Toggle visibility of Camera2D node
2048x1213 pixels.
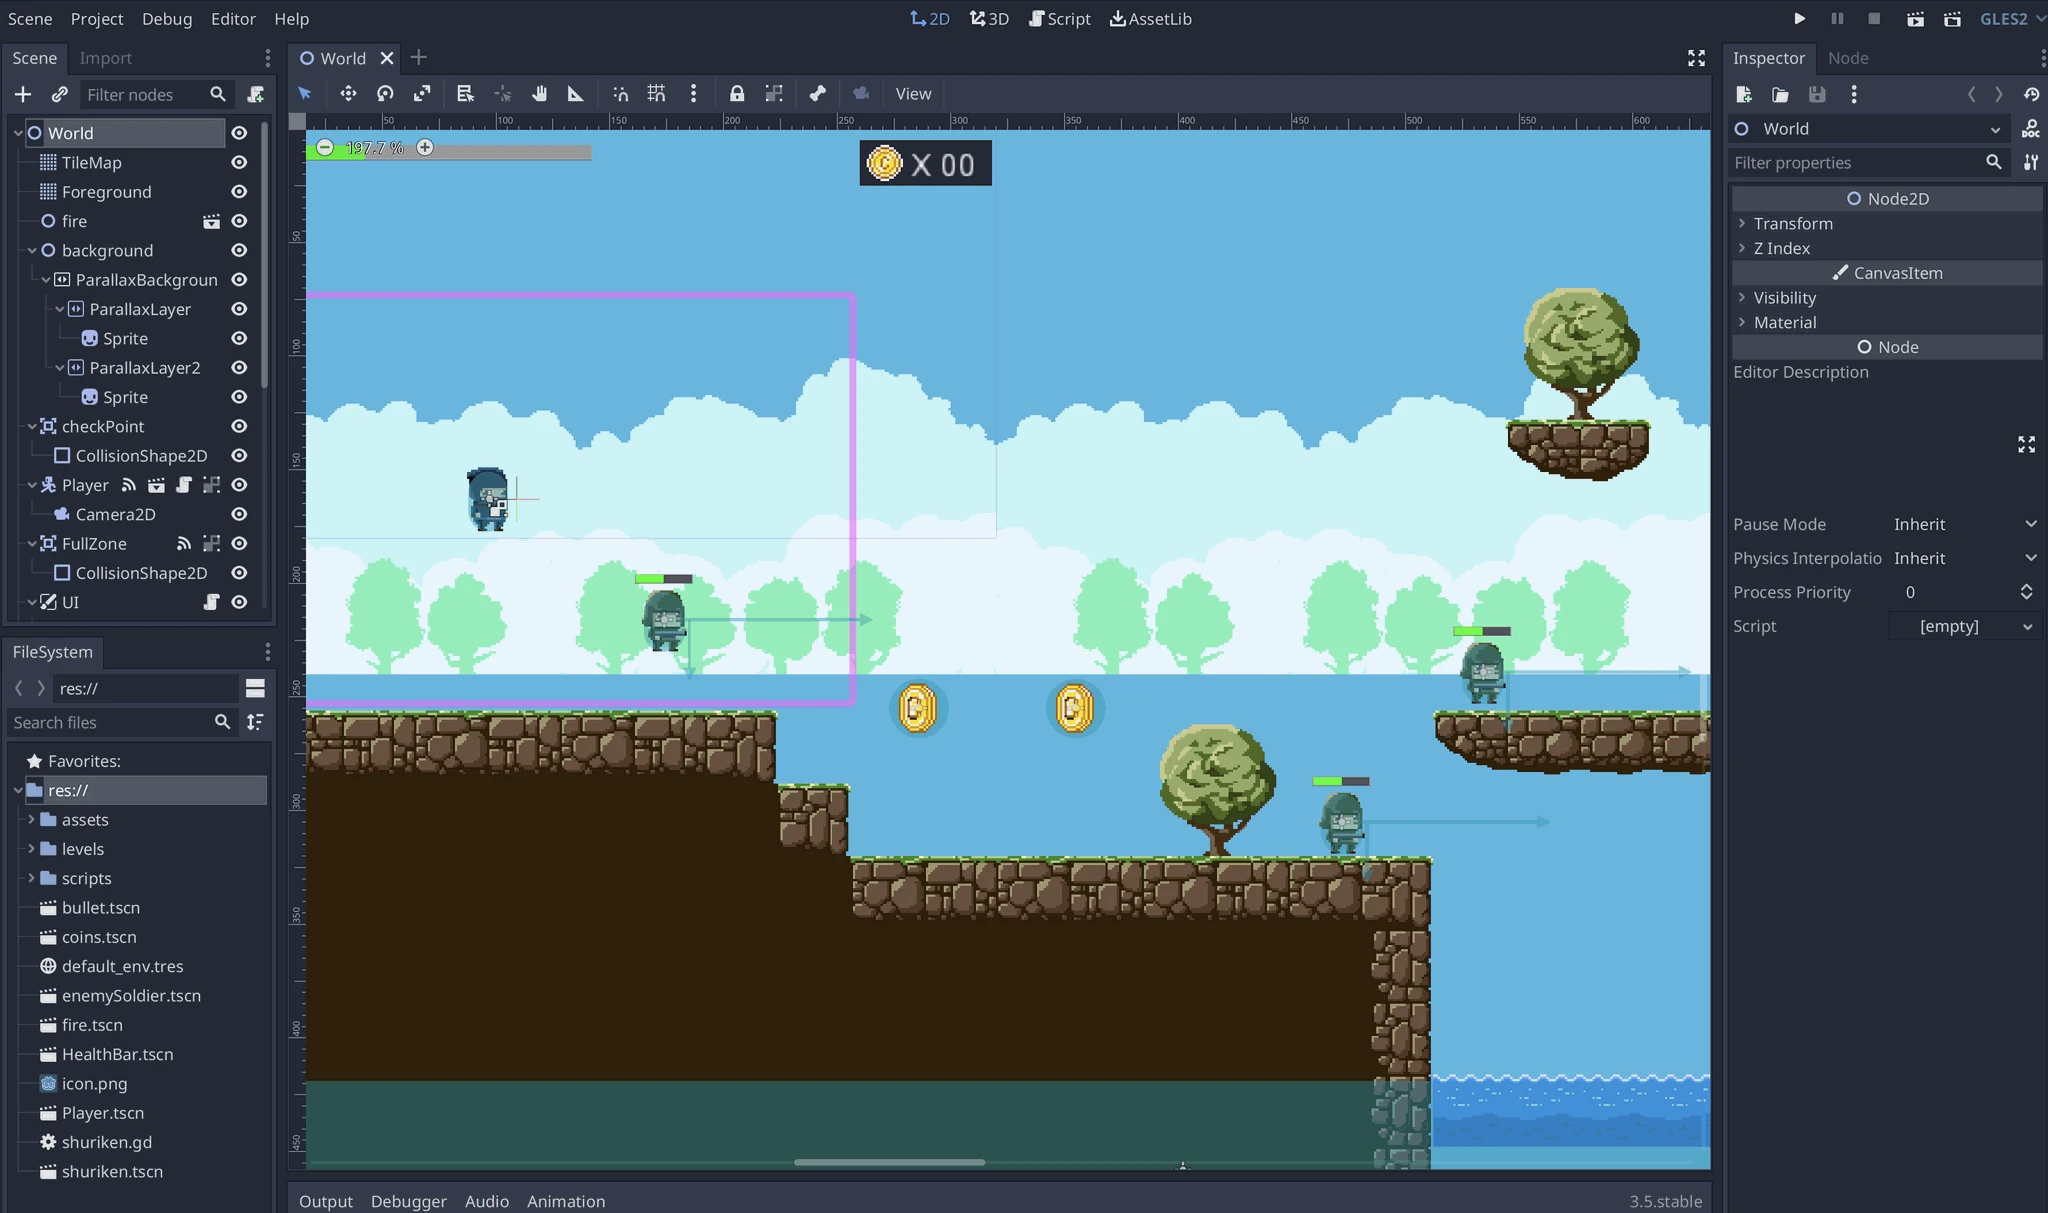tap(239, 514)
